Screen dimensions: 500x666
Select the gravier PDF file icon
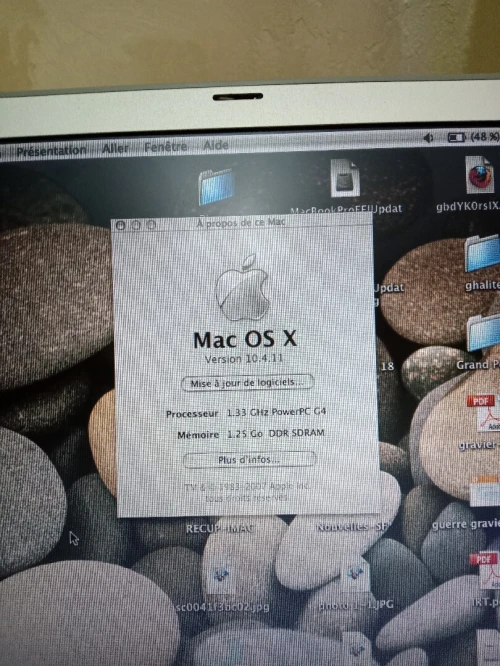click(483, 413)
